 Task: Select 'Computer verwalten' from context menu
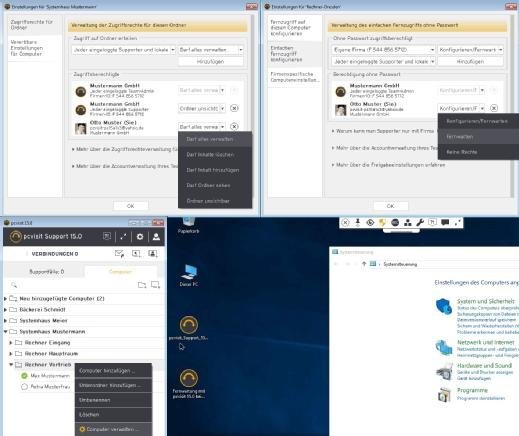click(113, 429)
